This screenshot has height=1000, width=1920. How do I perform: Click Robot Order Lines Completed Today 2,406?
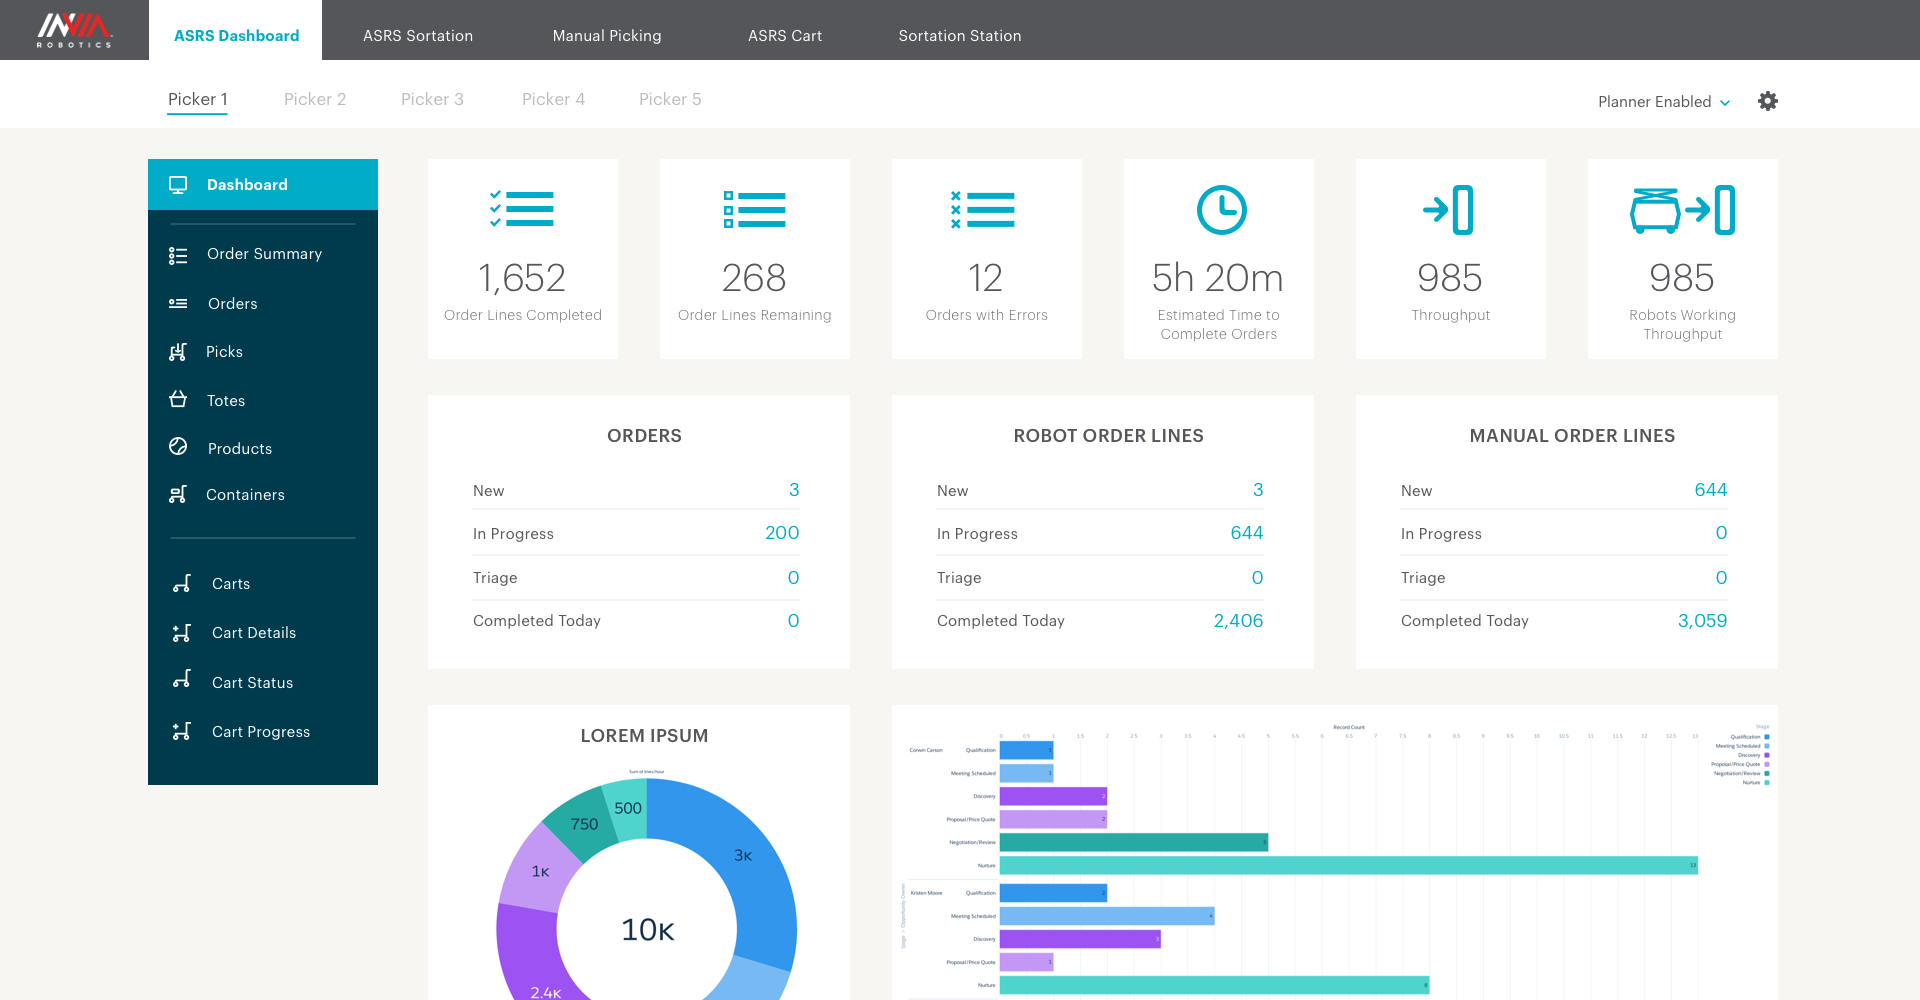pos(1238,621)
